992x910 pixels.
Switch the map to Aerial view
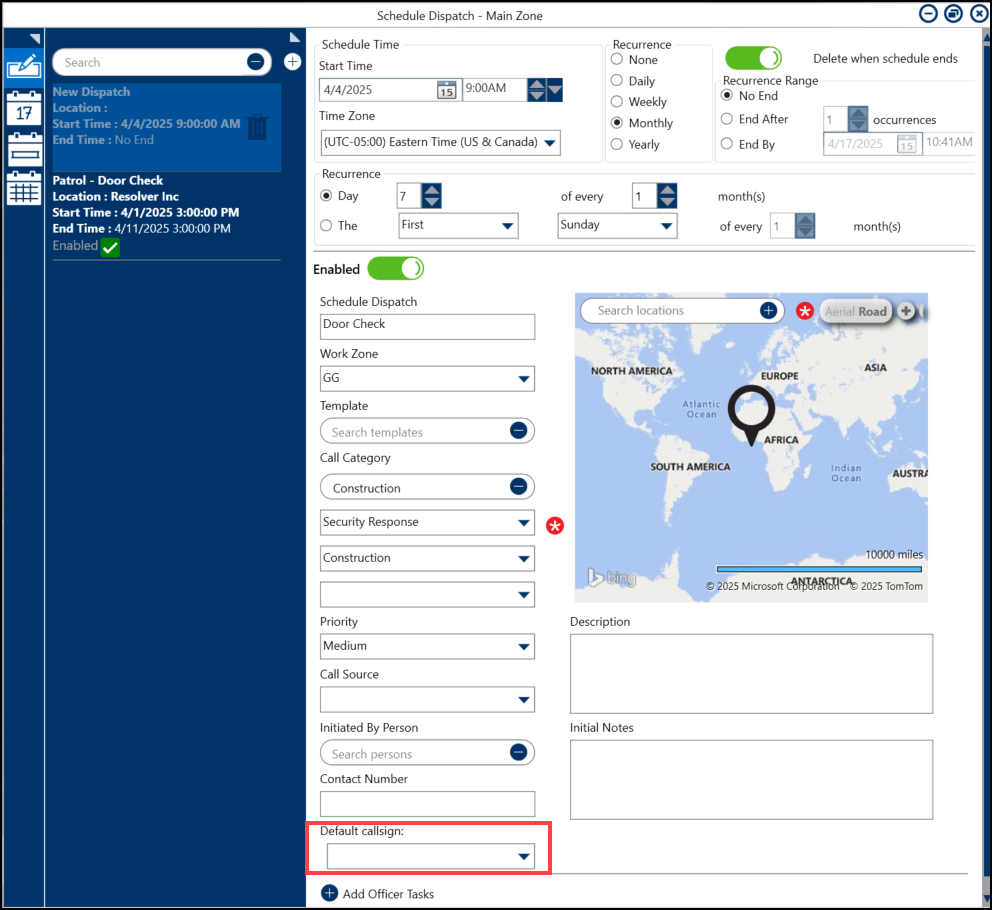coord(839,311)
